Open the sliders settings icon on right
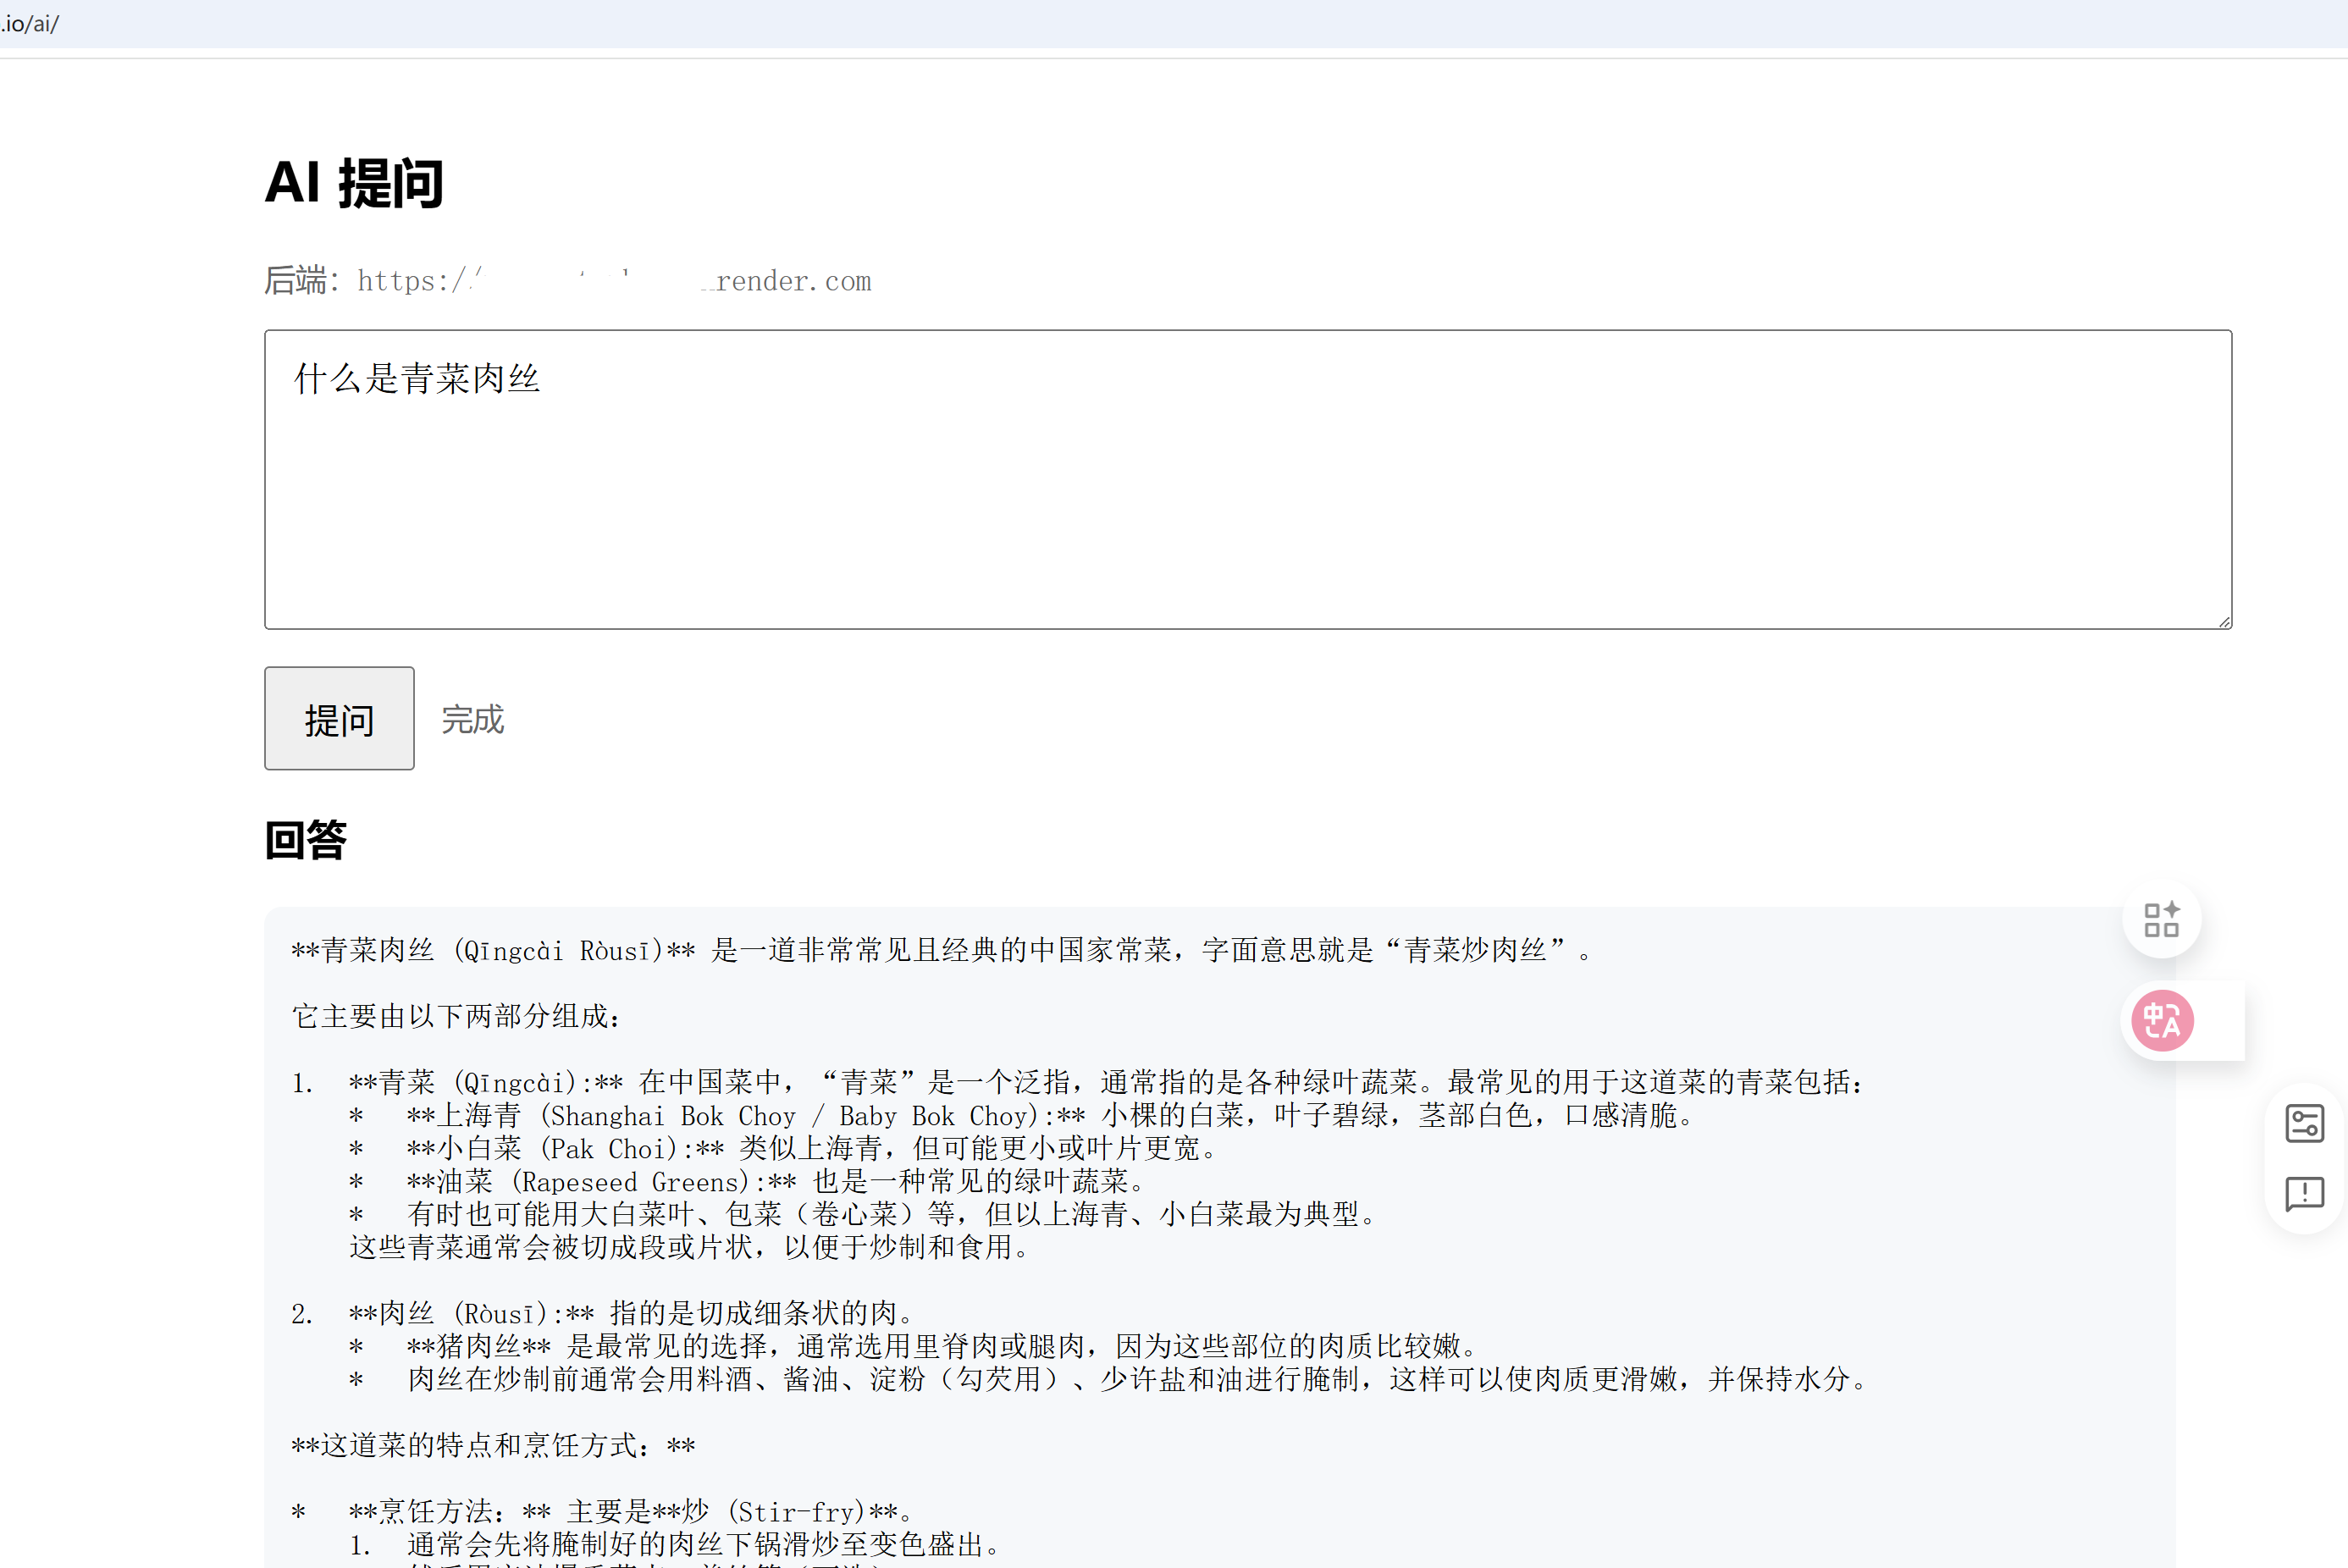Image resolution: width=2348 pixels, height=1568 pixels. pyautogui.click(x=2304, y=1123)
